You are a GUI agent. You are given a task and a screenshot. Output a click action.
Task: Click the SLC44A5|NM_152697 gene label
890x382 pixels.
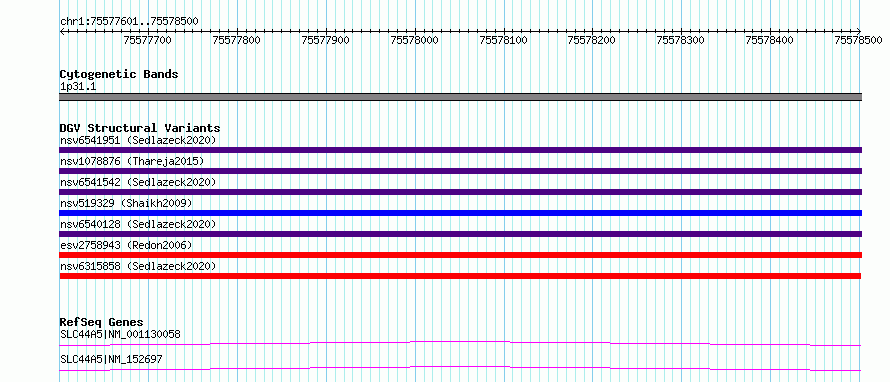click(x=111, y=359)
